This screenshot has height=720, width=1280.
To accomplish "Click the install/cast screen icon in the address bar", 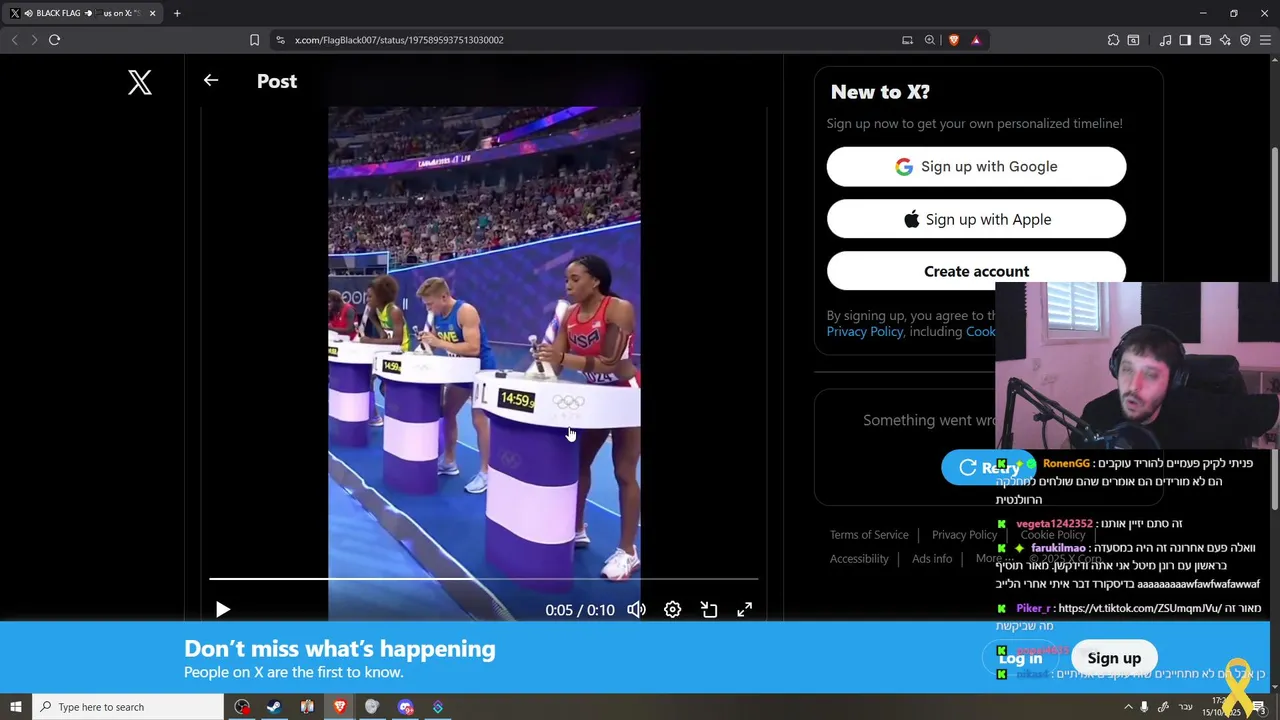I will (907, 40).
